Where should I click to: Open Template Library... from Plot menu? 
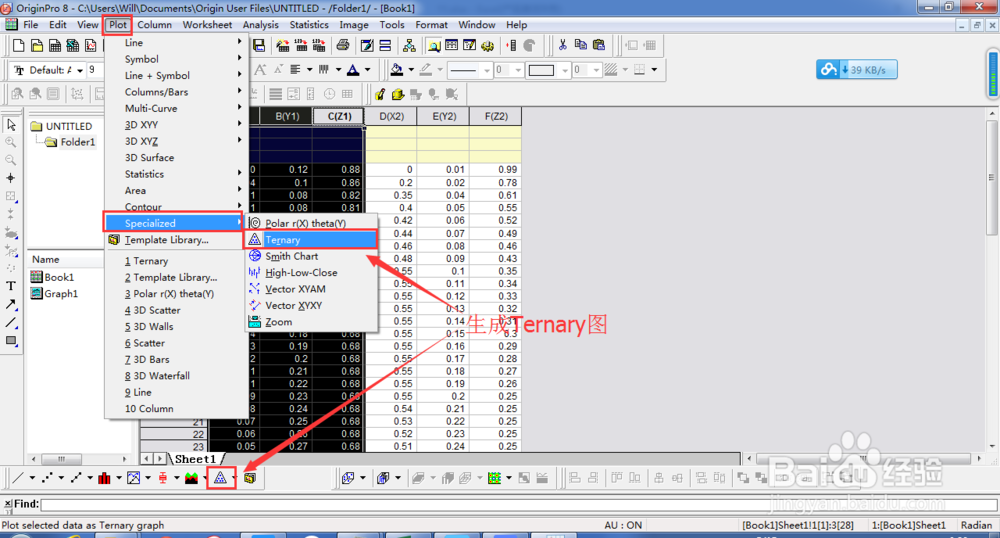click(x=177, y=240)
